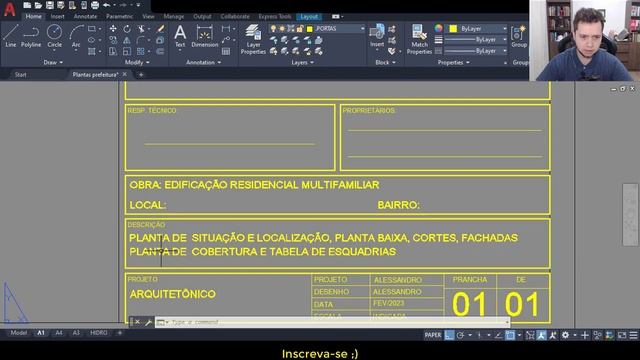Screen dimensions: 640x360
Task: Toggle clean screen icon in status bar
Action: (622, 335)
